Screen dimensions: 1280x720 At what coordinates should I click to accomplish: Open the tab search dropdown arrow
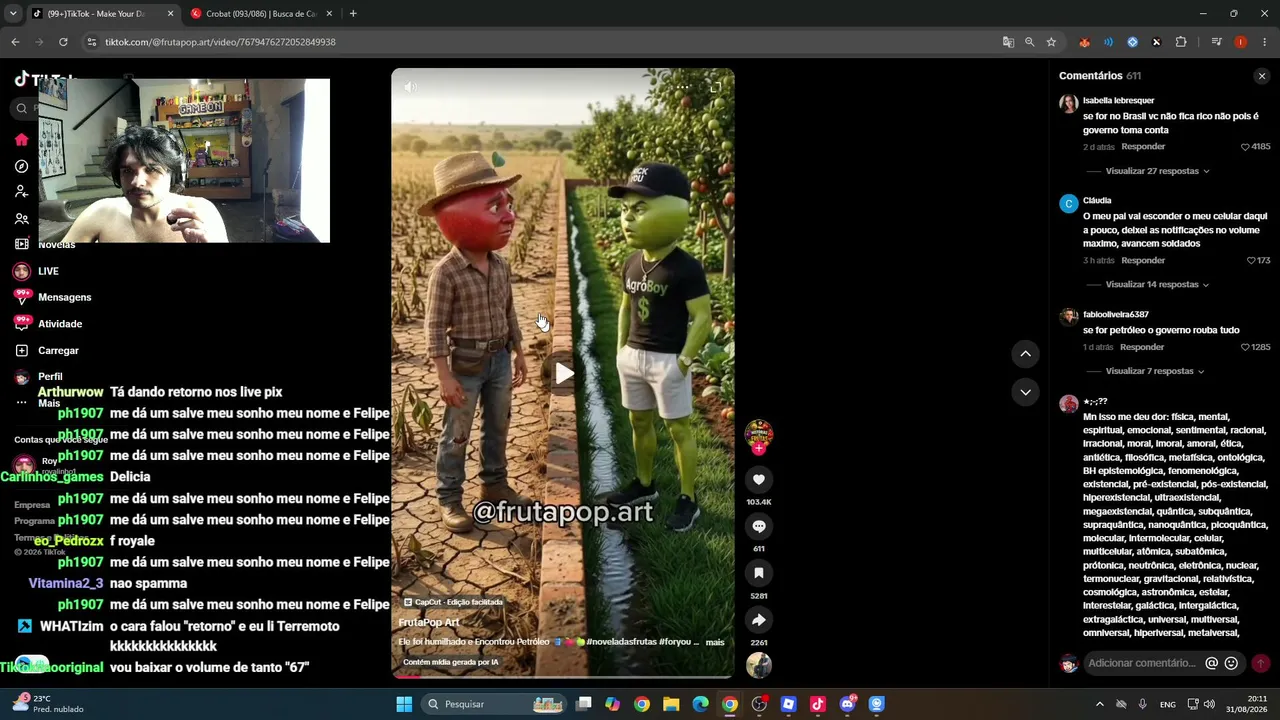[13, 14]
